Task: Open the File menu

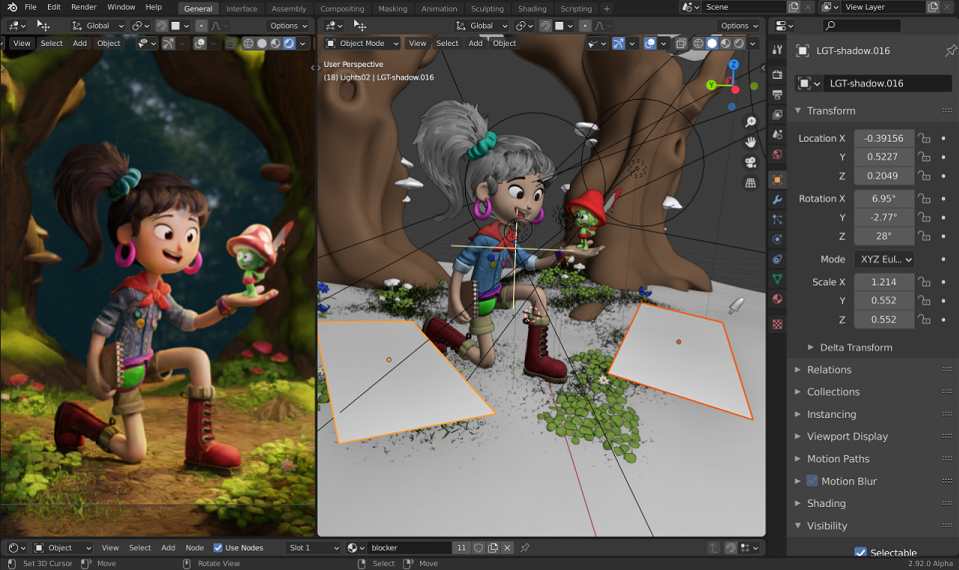Action: pos(30,7)
